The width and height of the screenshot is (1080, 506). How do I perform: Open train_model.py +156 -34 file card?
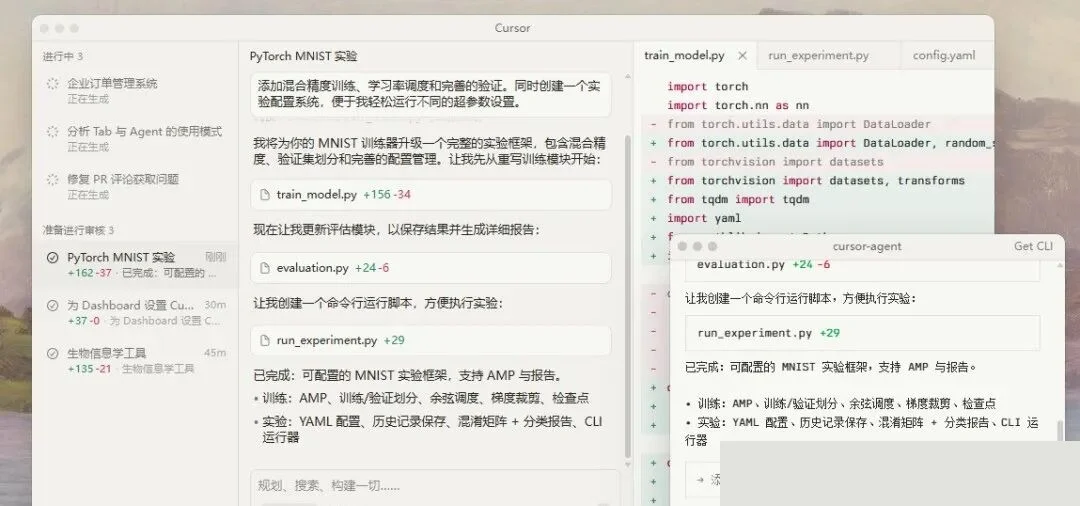pos(431,195)
